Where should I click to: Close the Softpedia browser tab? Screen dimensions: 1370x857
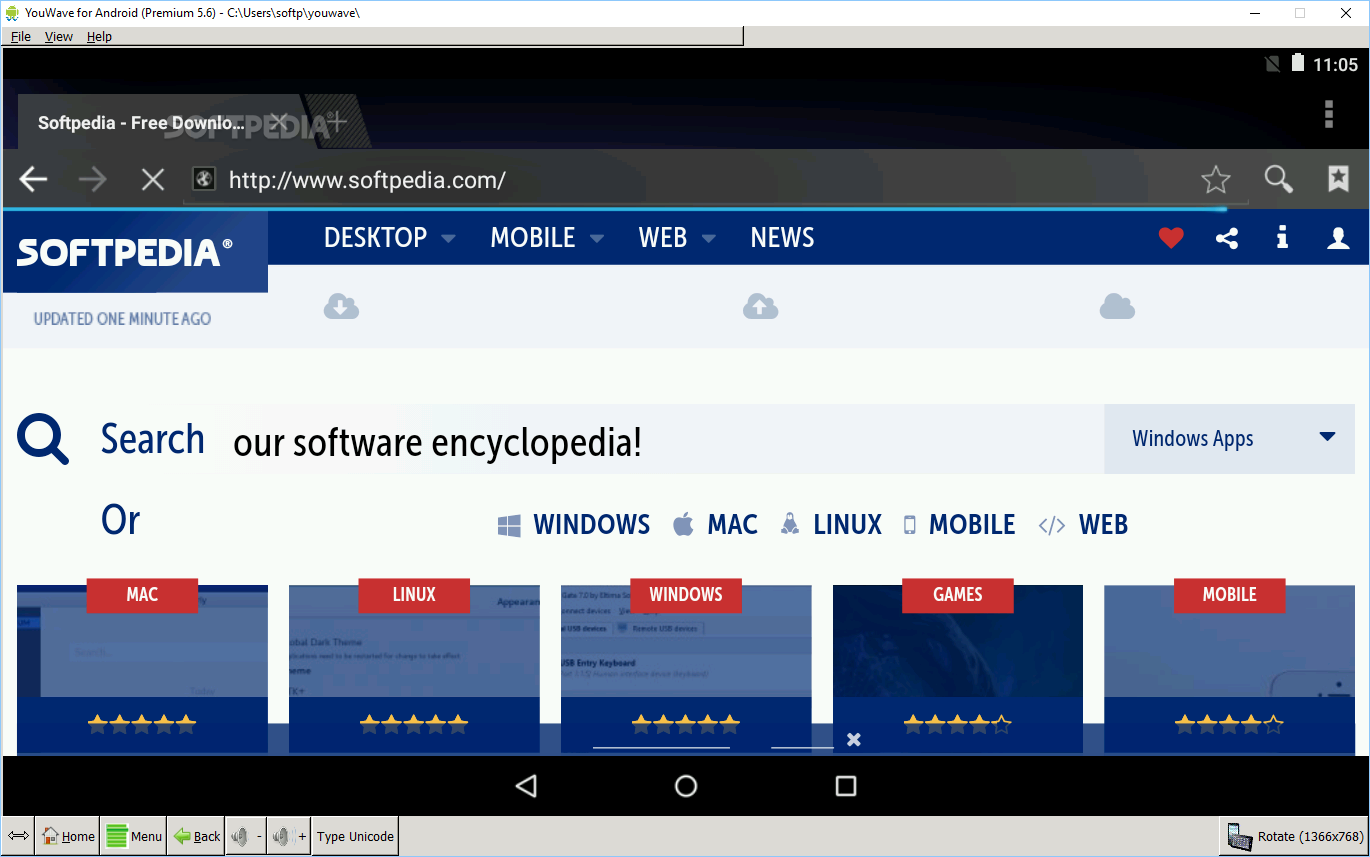(279, 122)
